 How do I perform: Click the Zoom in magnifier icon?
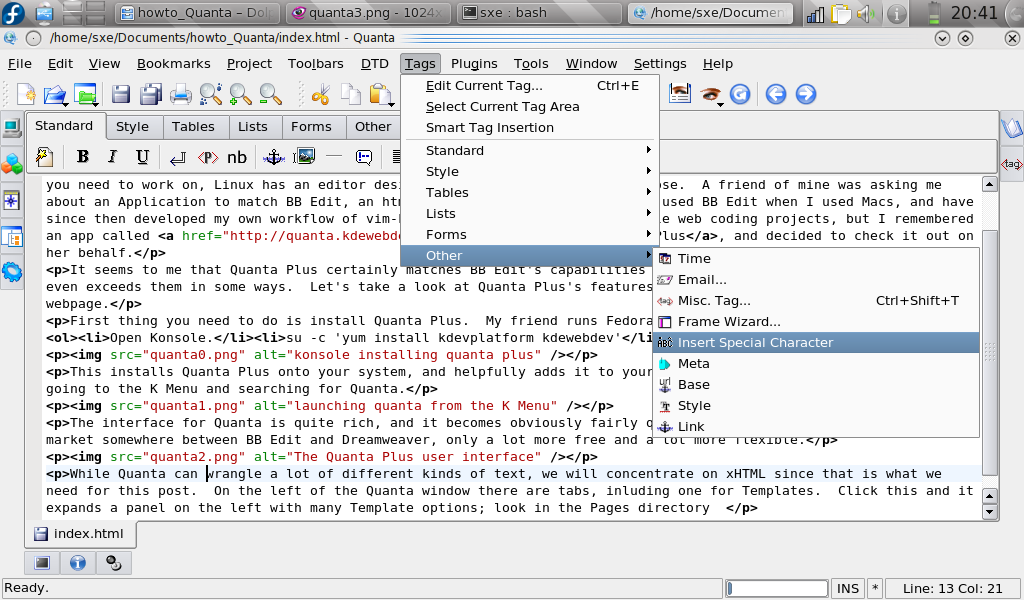(x=240, y=94)
